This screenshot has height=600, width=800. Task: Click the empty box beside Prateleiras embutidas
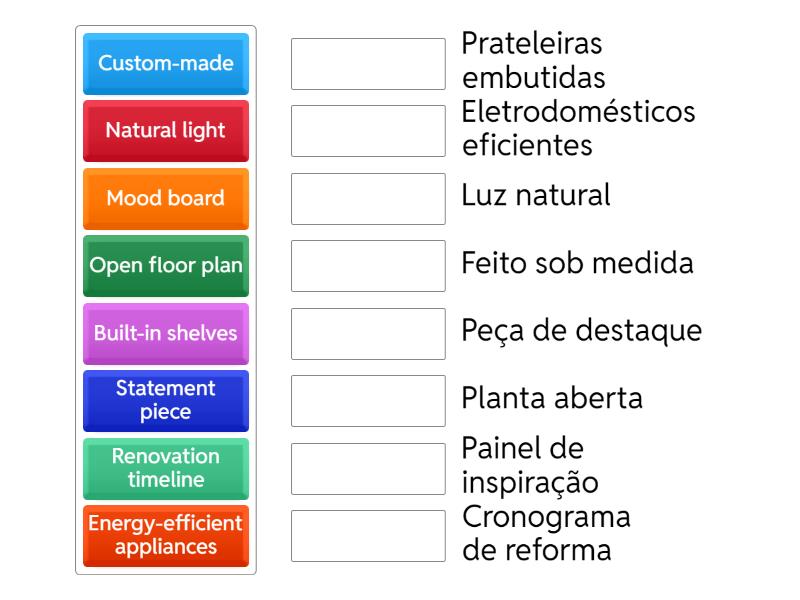point(368,64)
